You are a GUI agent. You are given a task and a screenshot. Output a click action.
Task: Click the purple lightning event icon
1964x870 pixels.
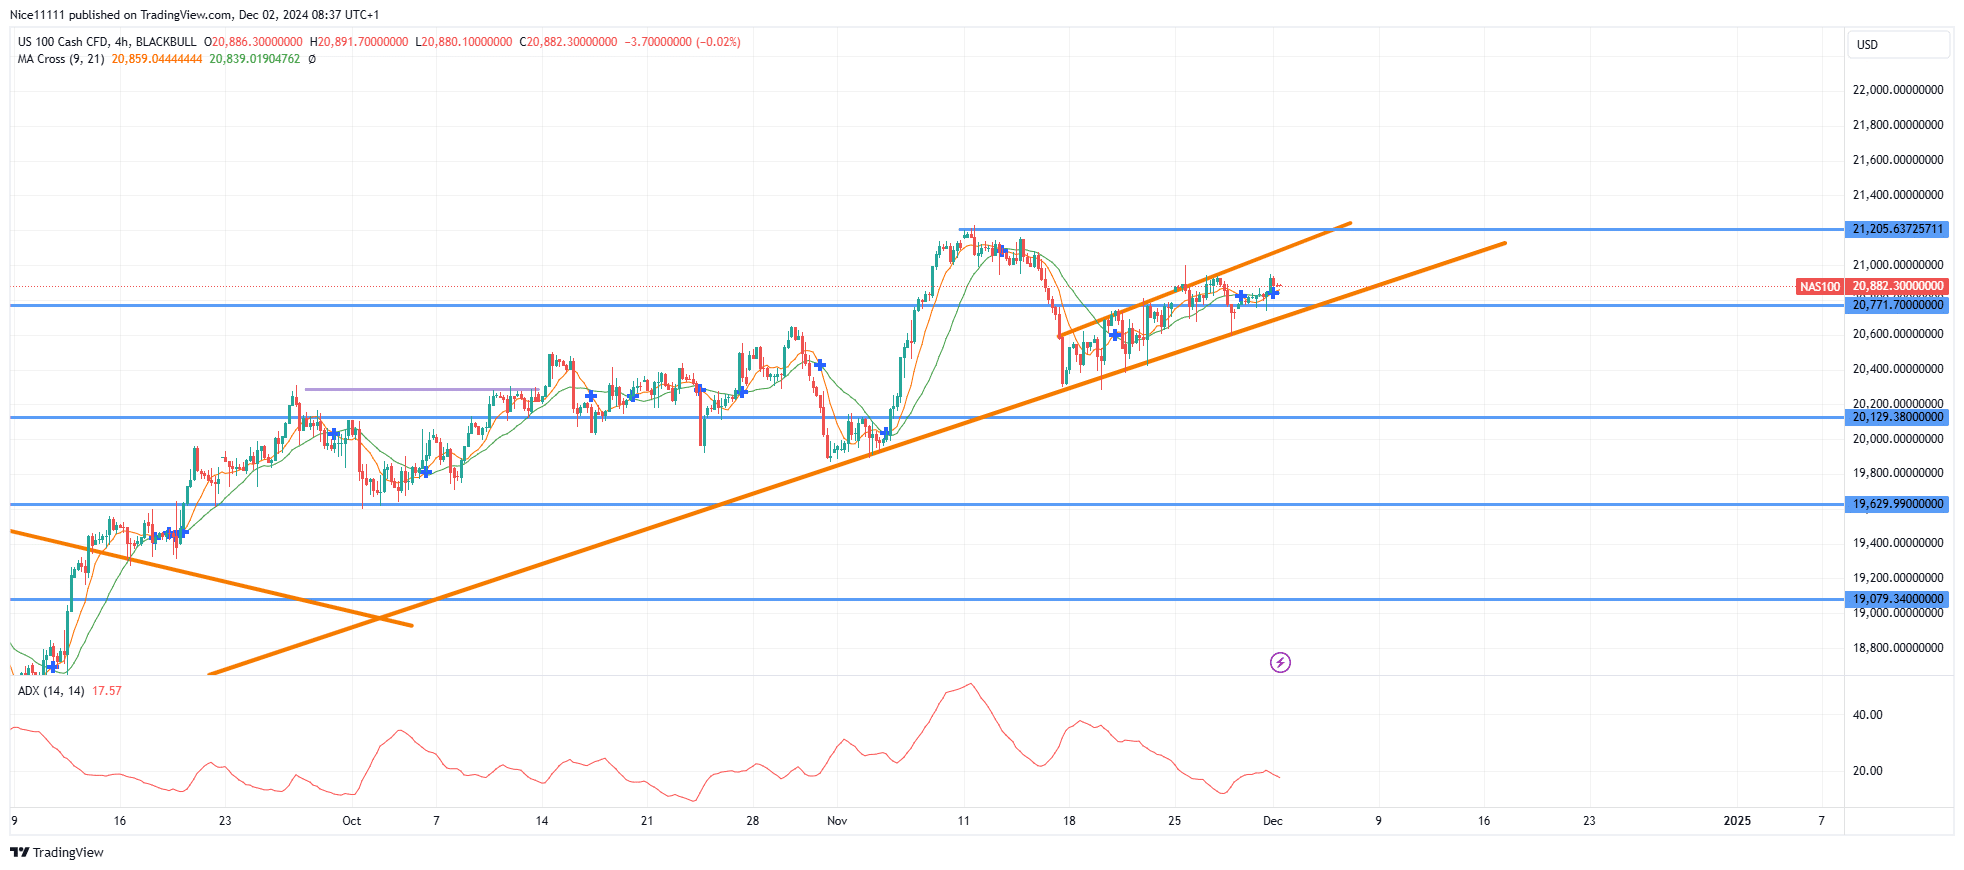[1280, 662]
